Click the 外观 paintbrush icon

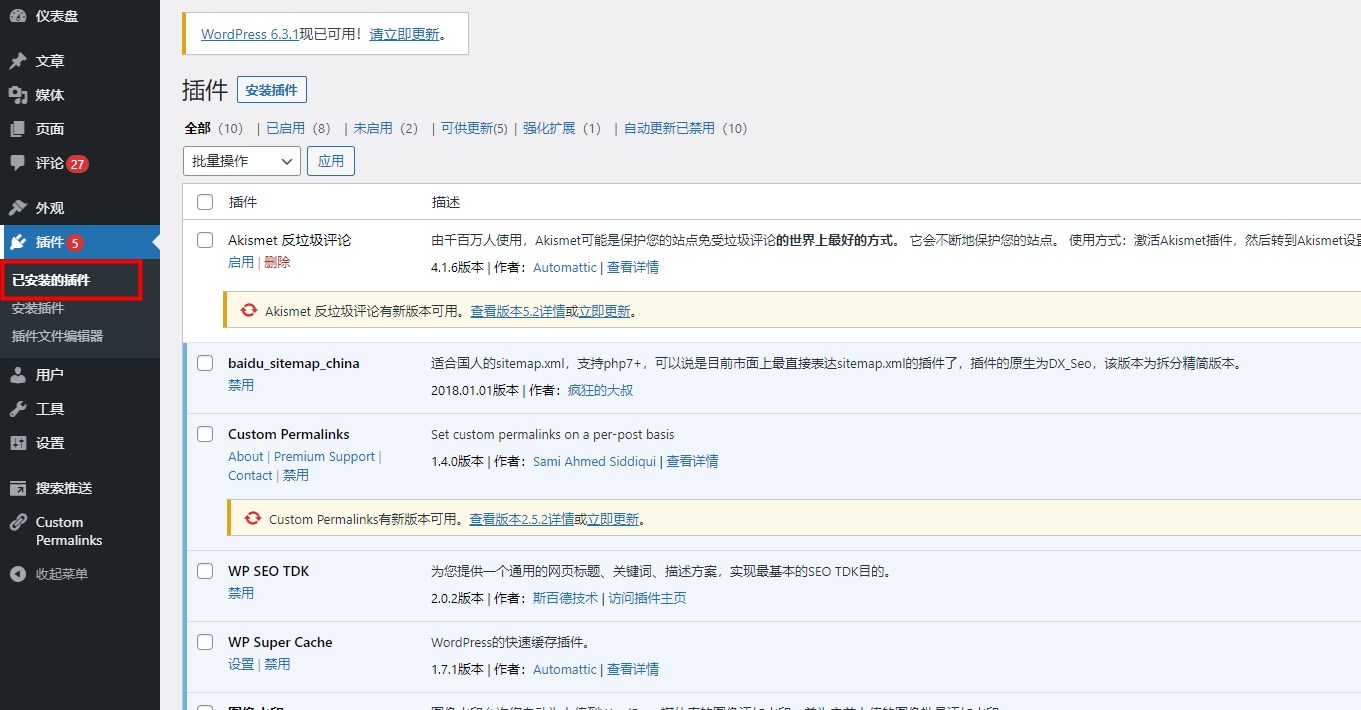tap(18, 208)
